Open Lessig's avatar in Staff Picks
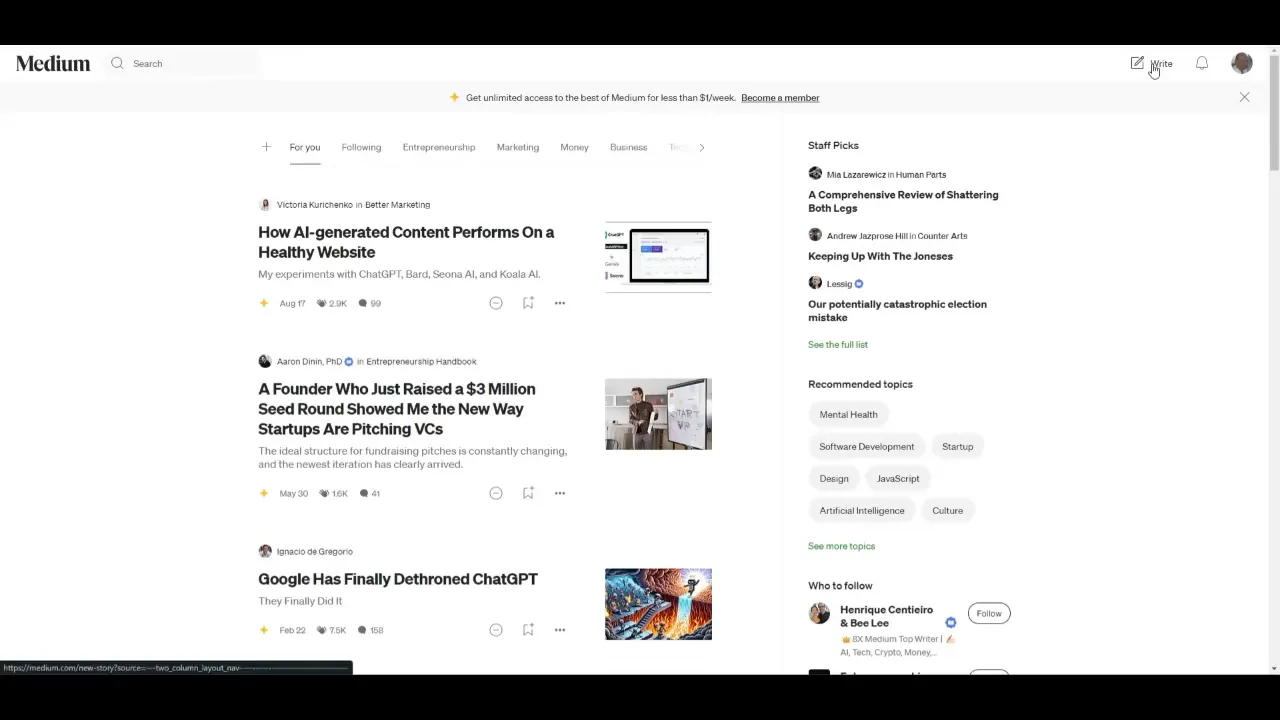The width and height of the screenshot is (1280, 720). [x=815, y=283]
